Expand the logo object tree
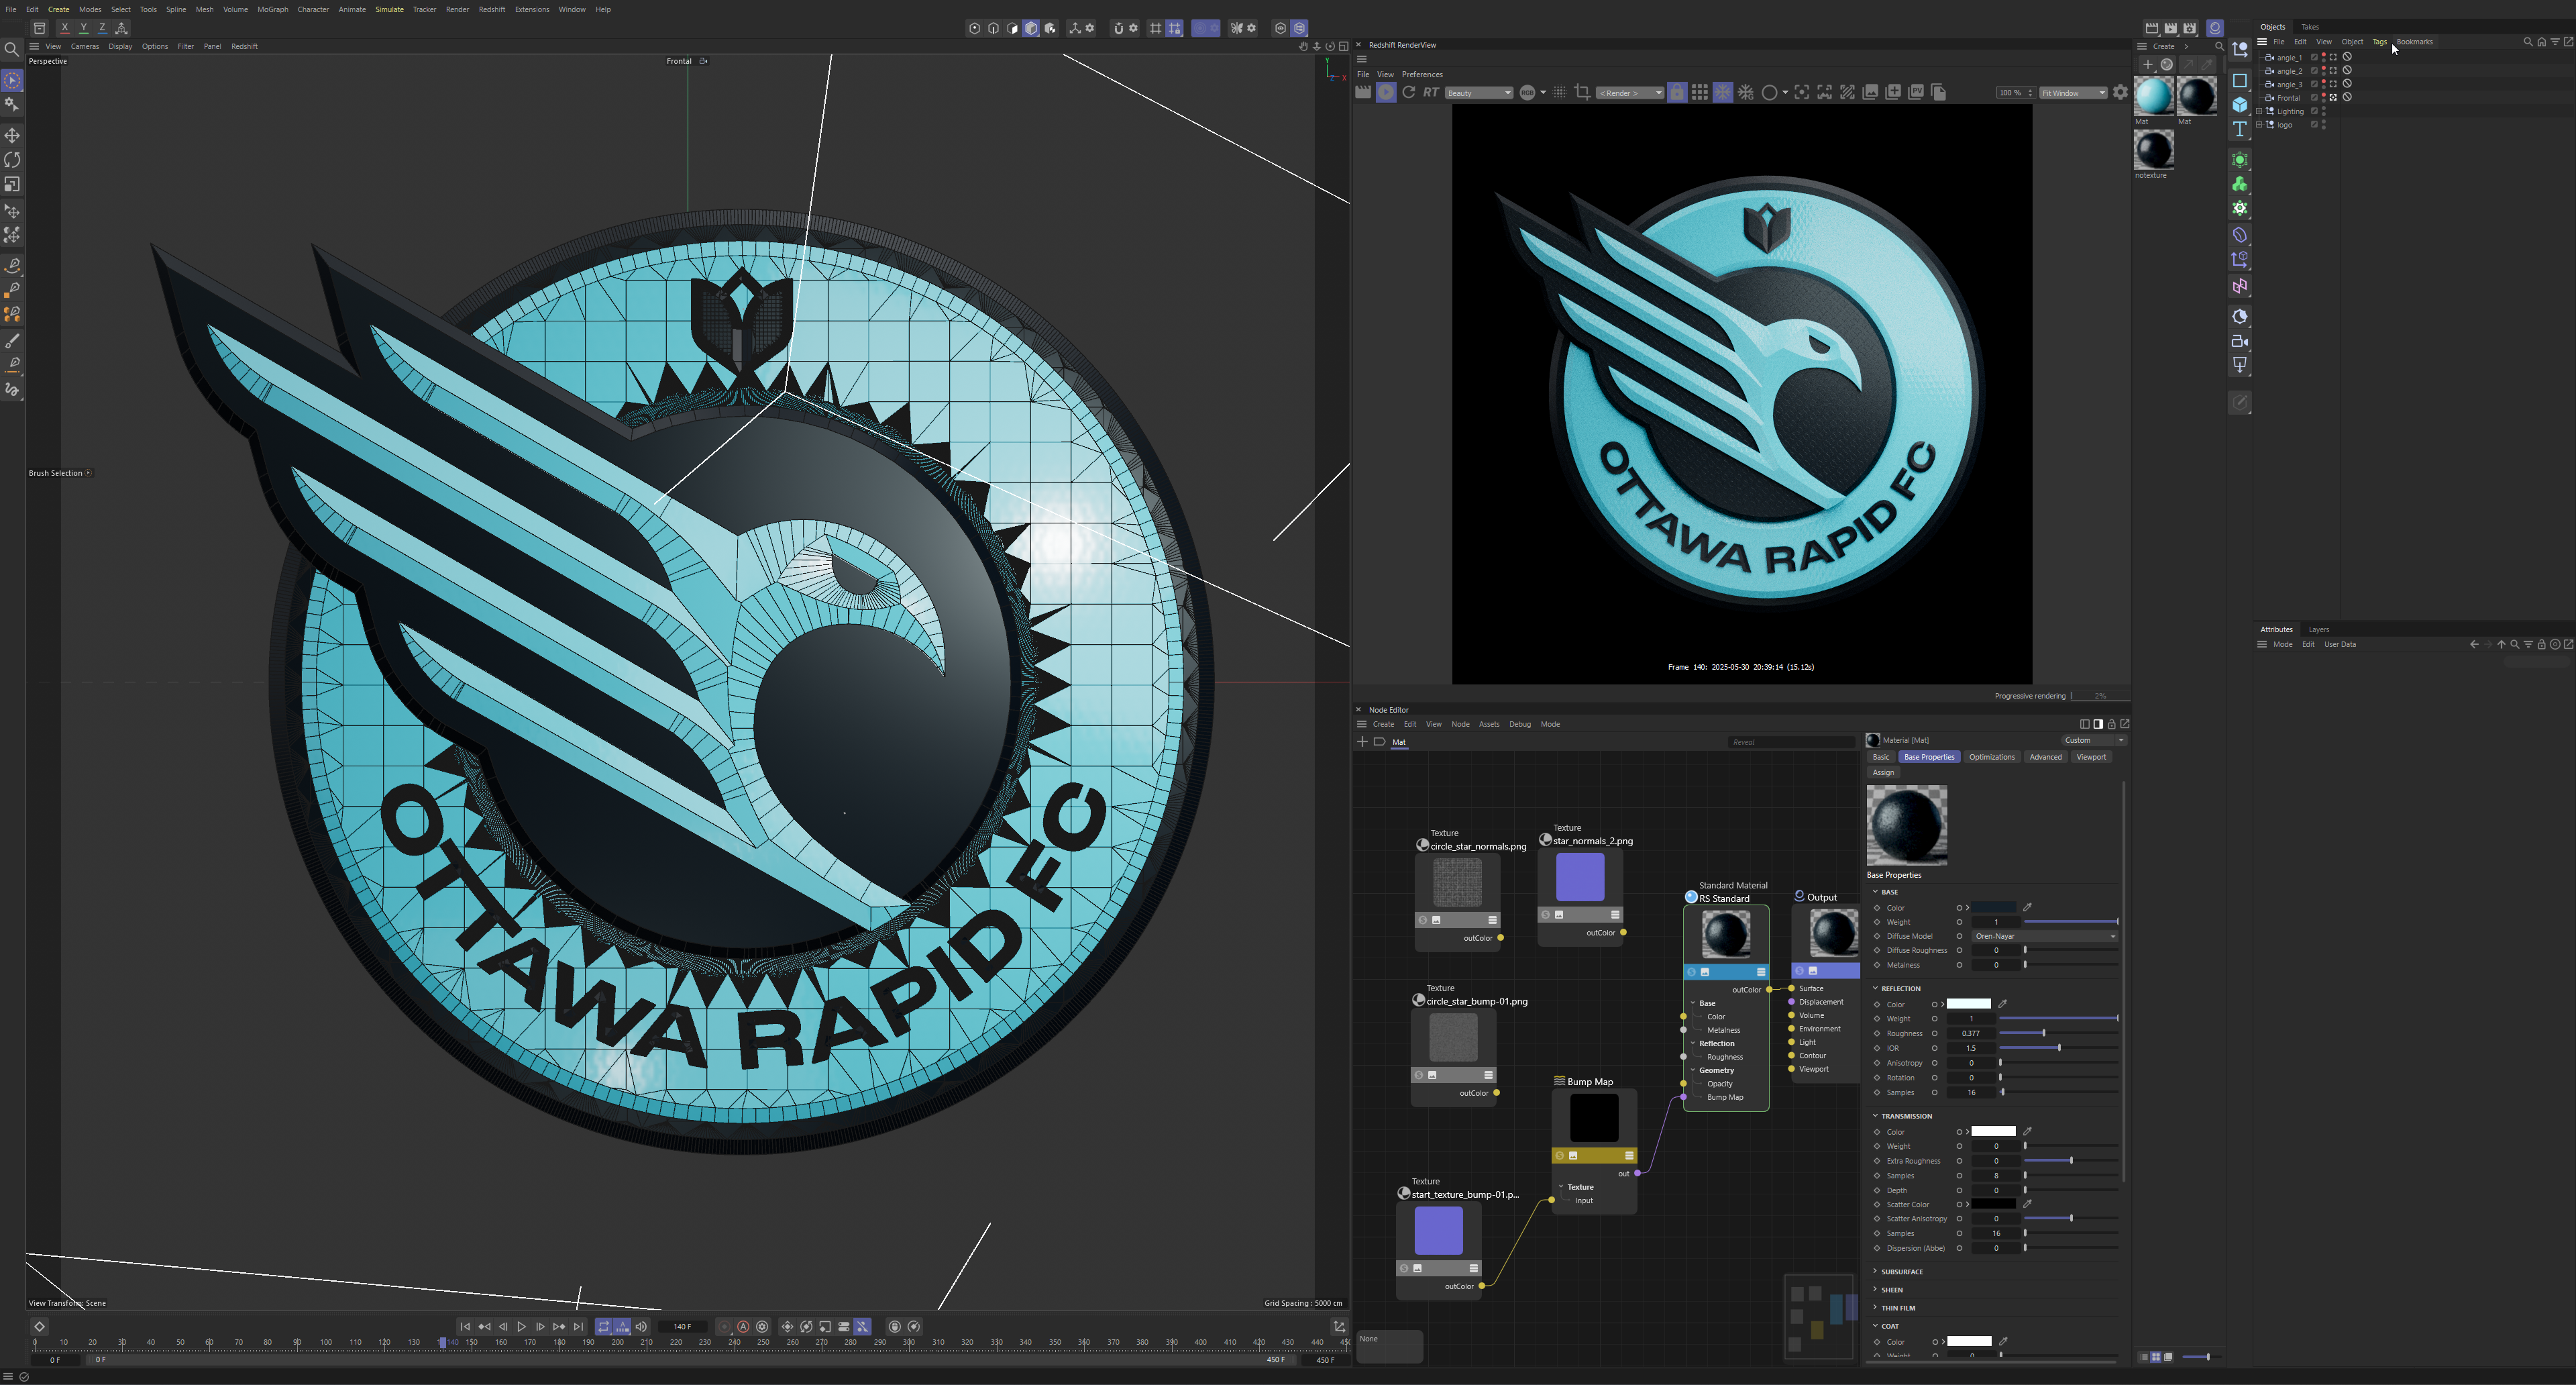Screen dimensions: 2576x1385 tap(2259, 125)
